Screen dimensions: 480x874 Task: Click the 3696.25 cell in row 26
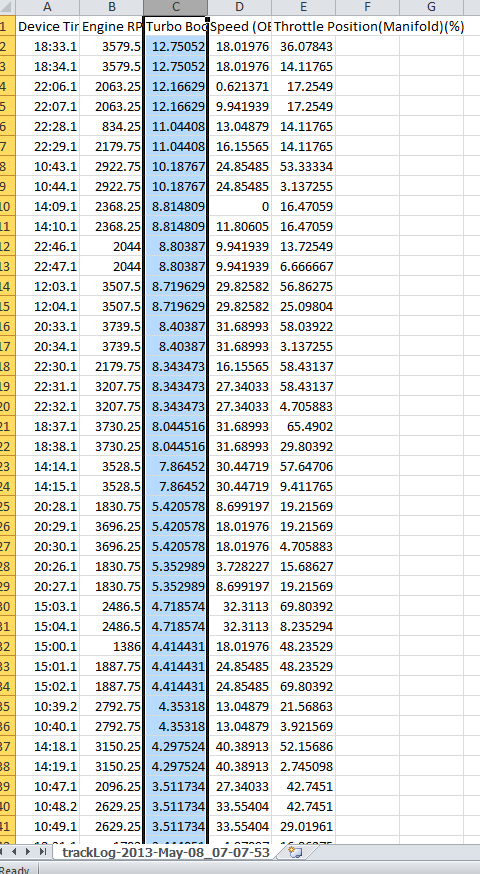[111, 527]
